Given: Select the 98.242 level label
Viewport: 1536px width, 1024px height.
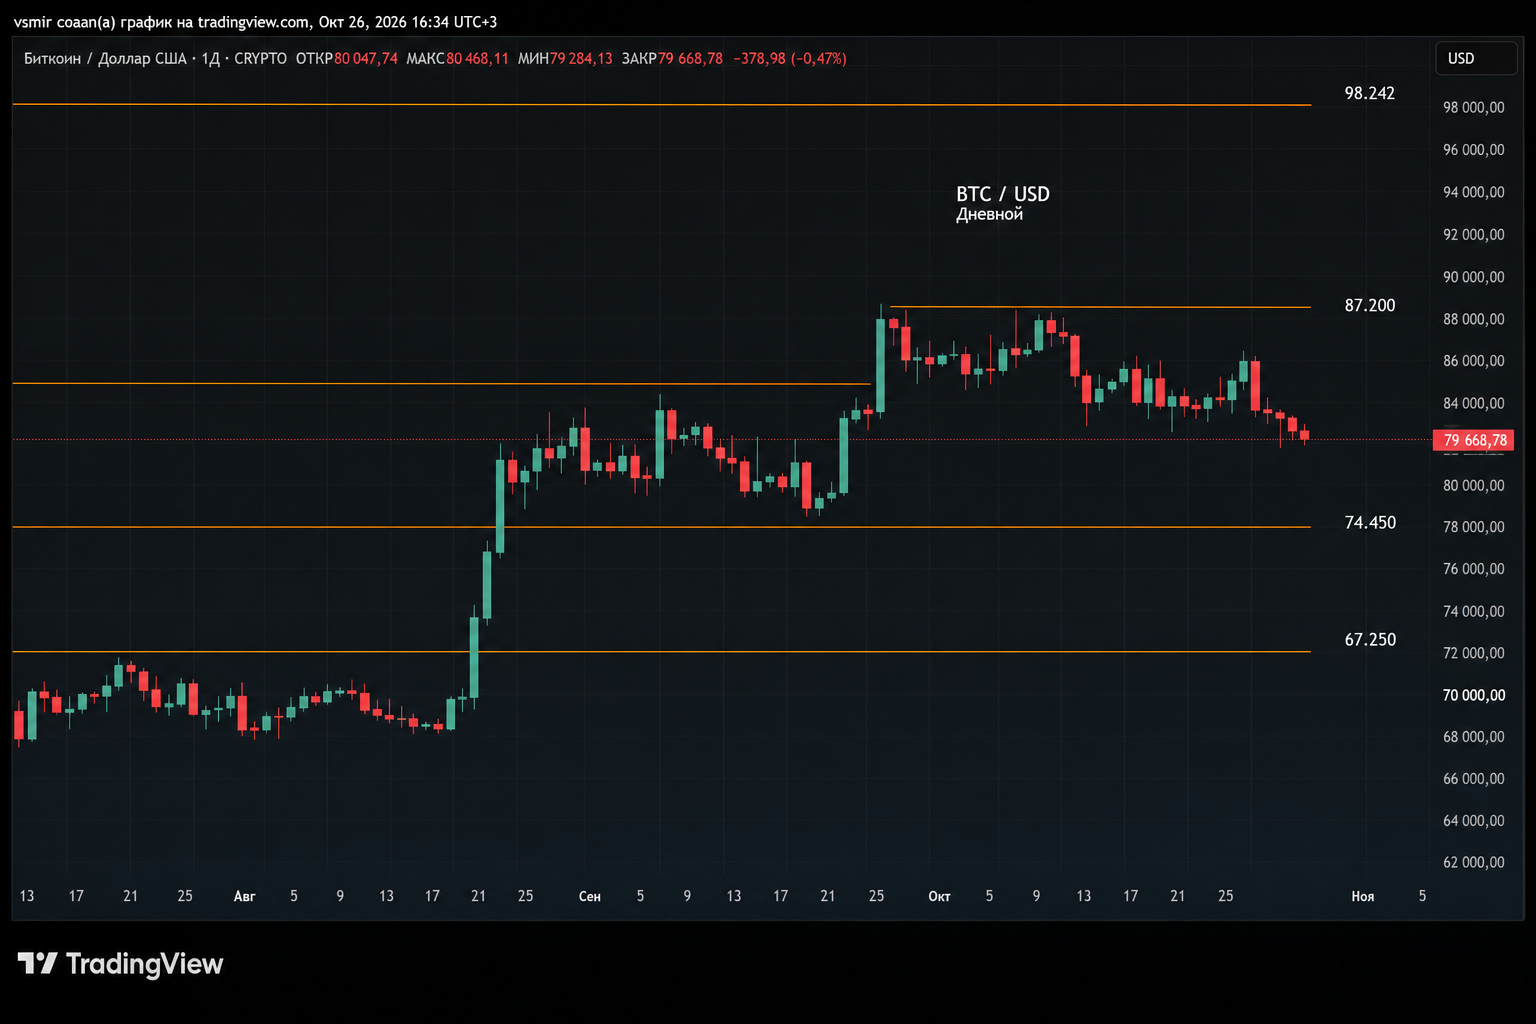Looking at the screenshot, I should tap(1369, 93).
